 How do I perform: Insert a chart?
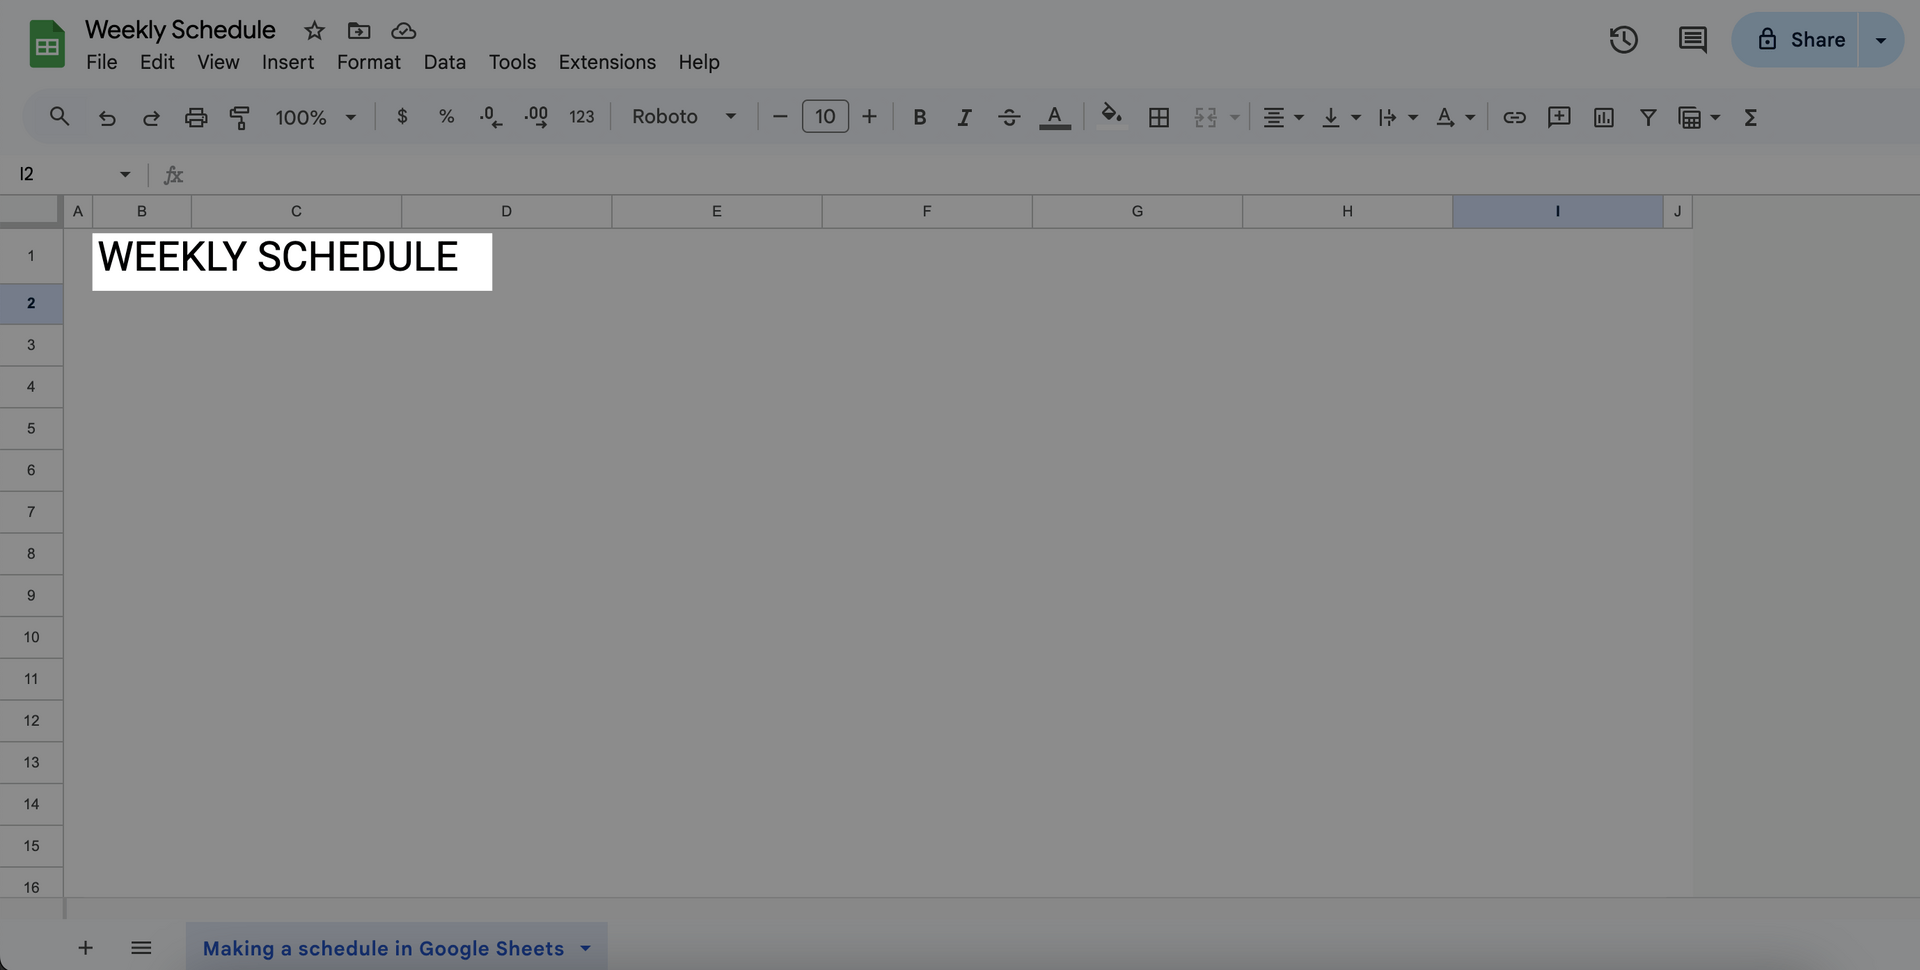click(x=1604, y=118)
